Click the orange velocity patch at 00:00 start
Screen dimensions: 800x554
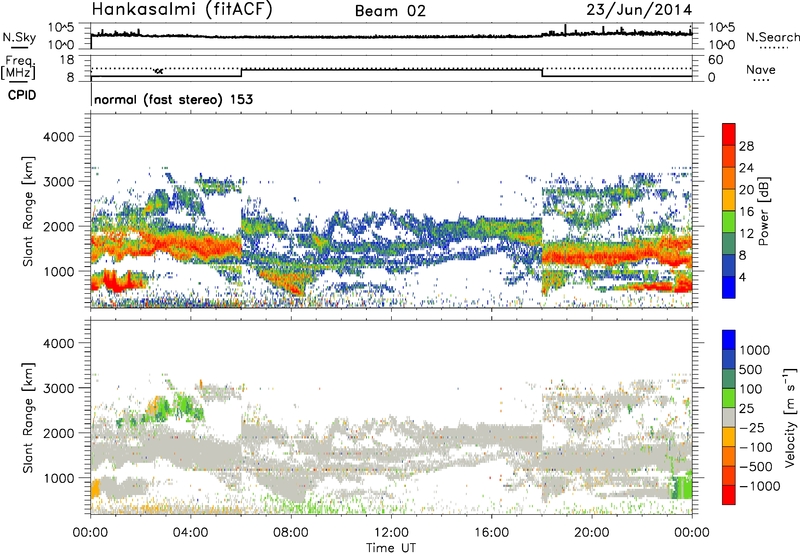coord(95,489)
